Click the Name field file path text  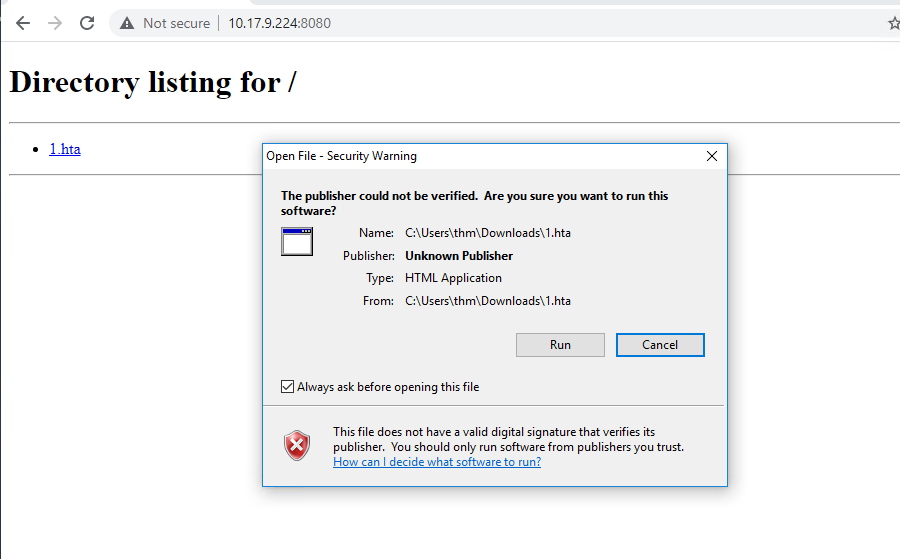(x=487, y=233)
